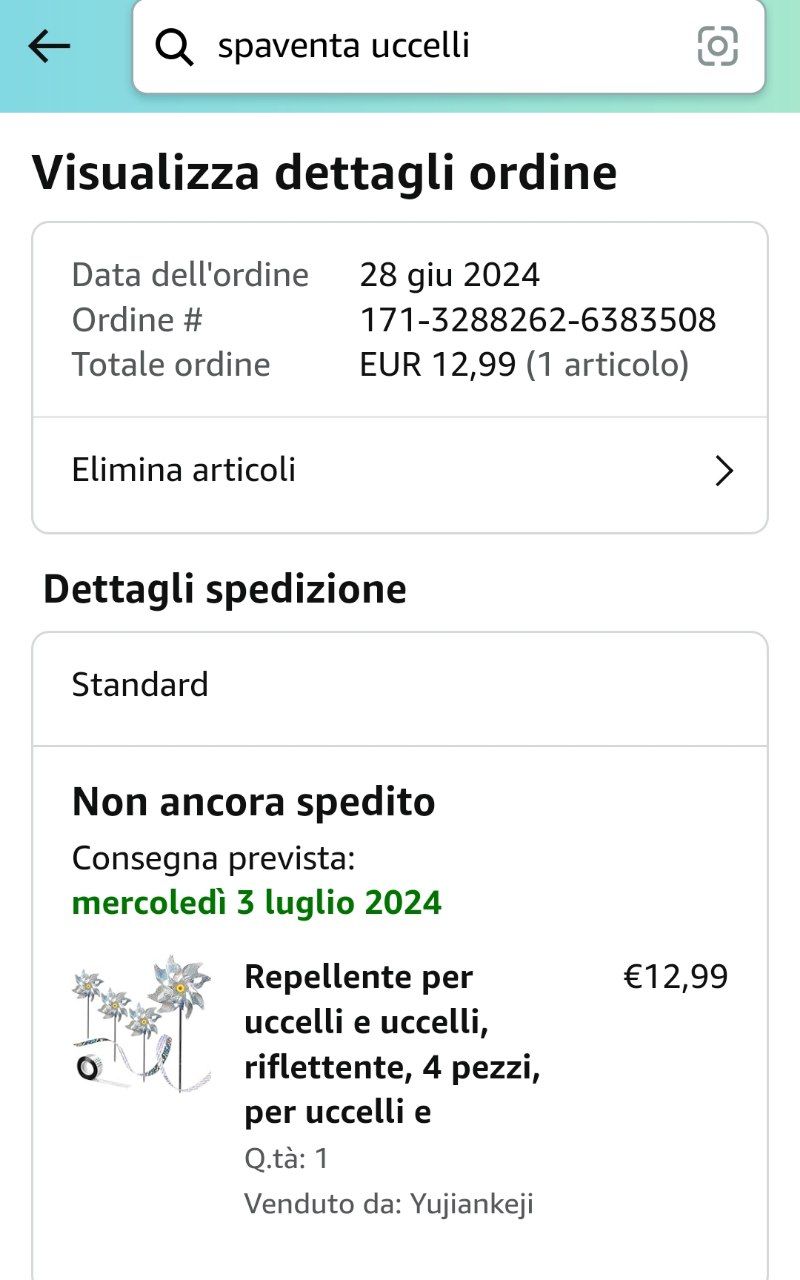Tap the 'Dettagli spedizione' section heading
800x1280 pixels.
225,589
